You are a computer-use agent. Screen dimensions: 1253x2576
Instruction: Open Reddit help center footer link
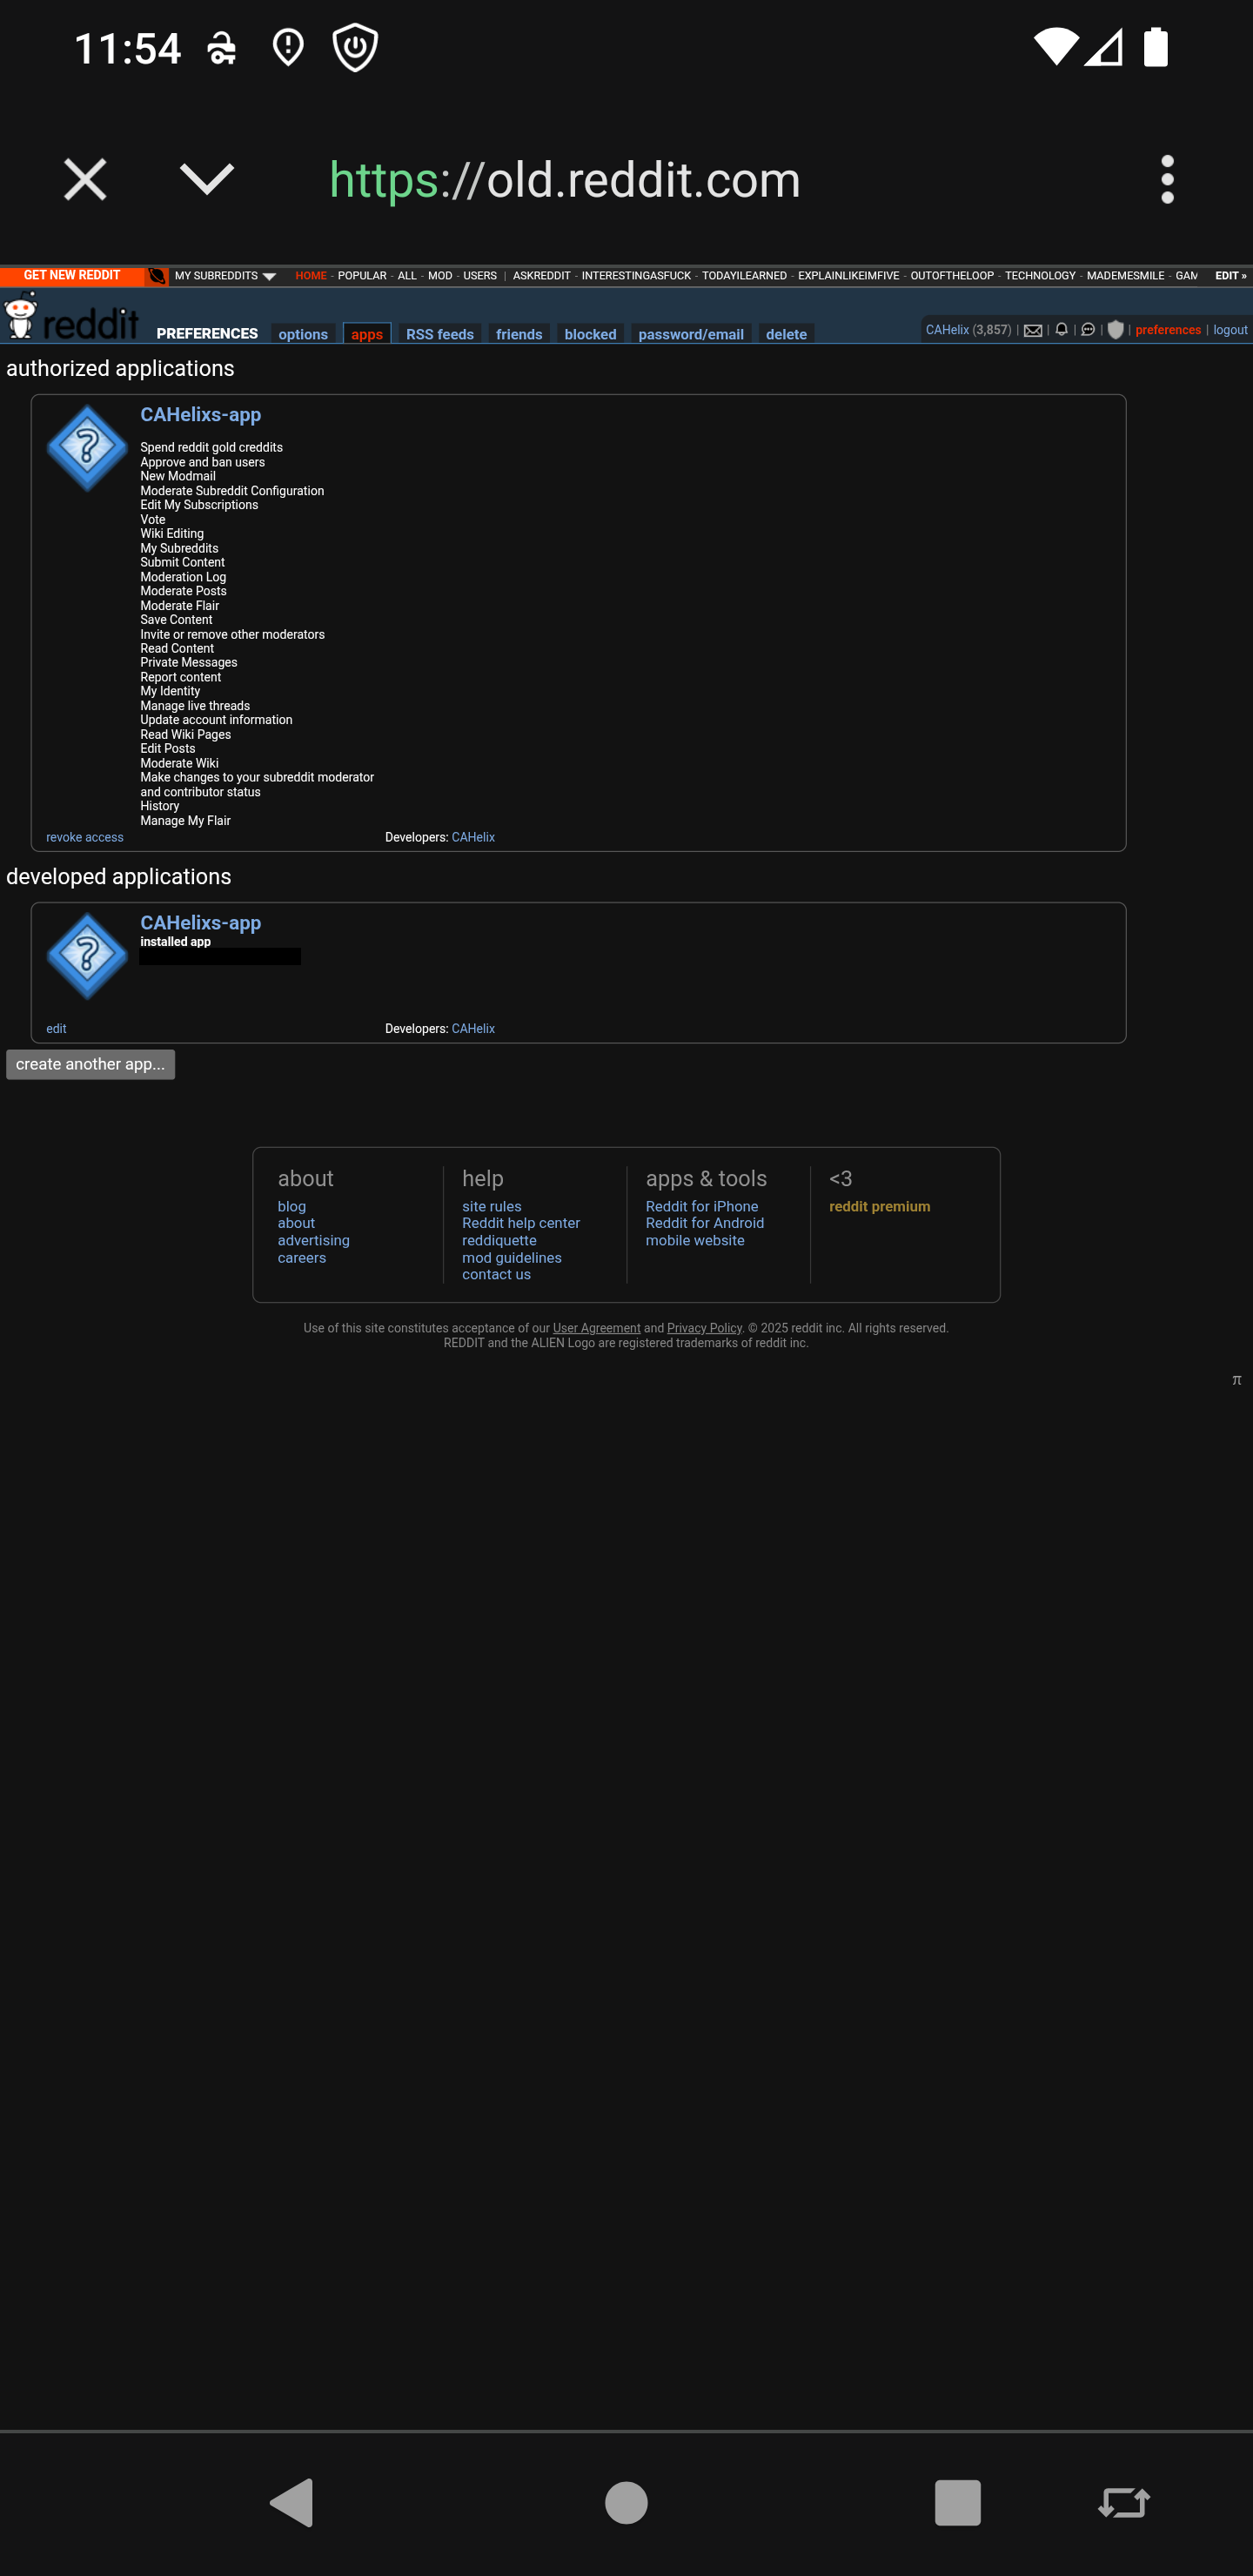click(521, 1223)
